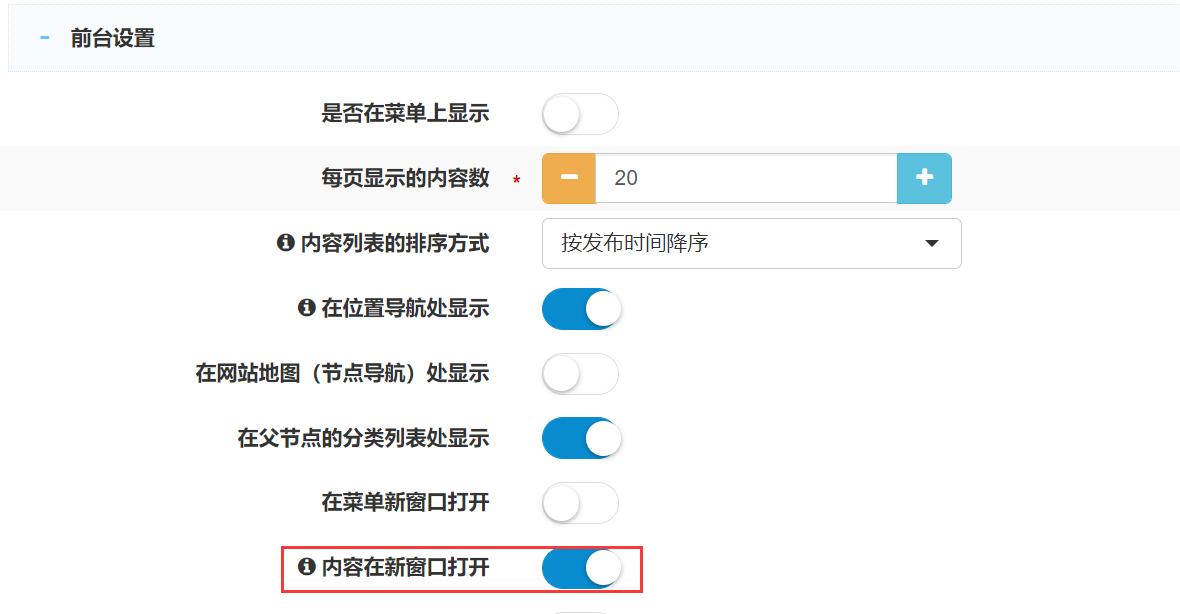Open the 按发布时间降序 sort dropdown

point(750,243)
